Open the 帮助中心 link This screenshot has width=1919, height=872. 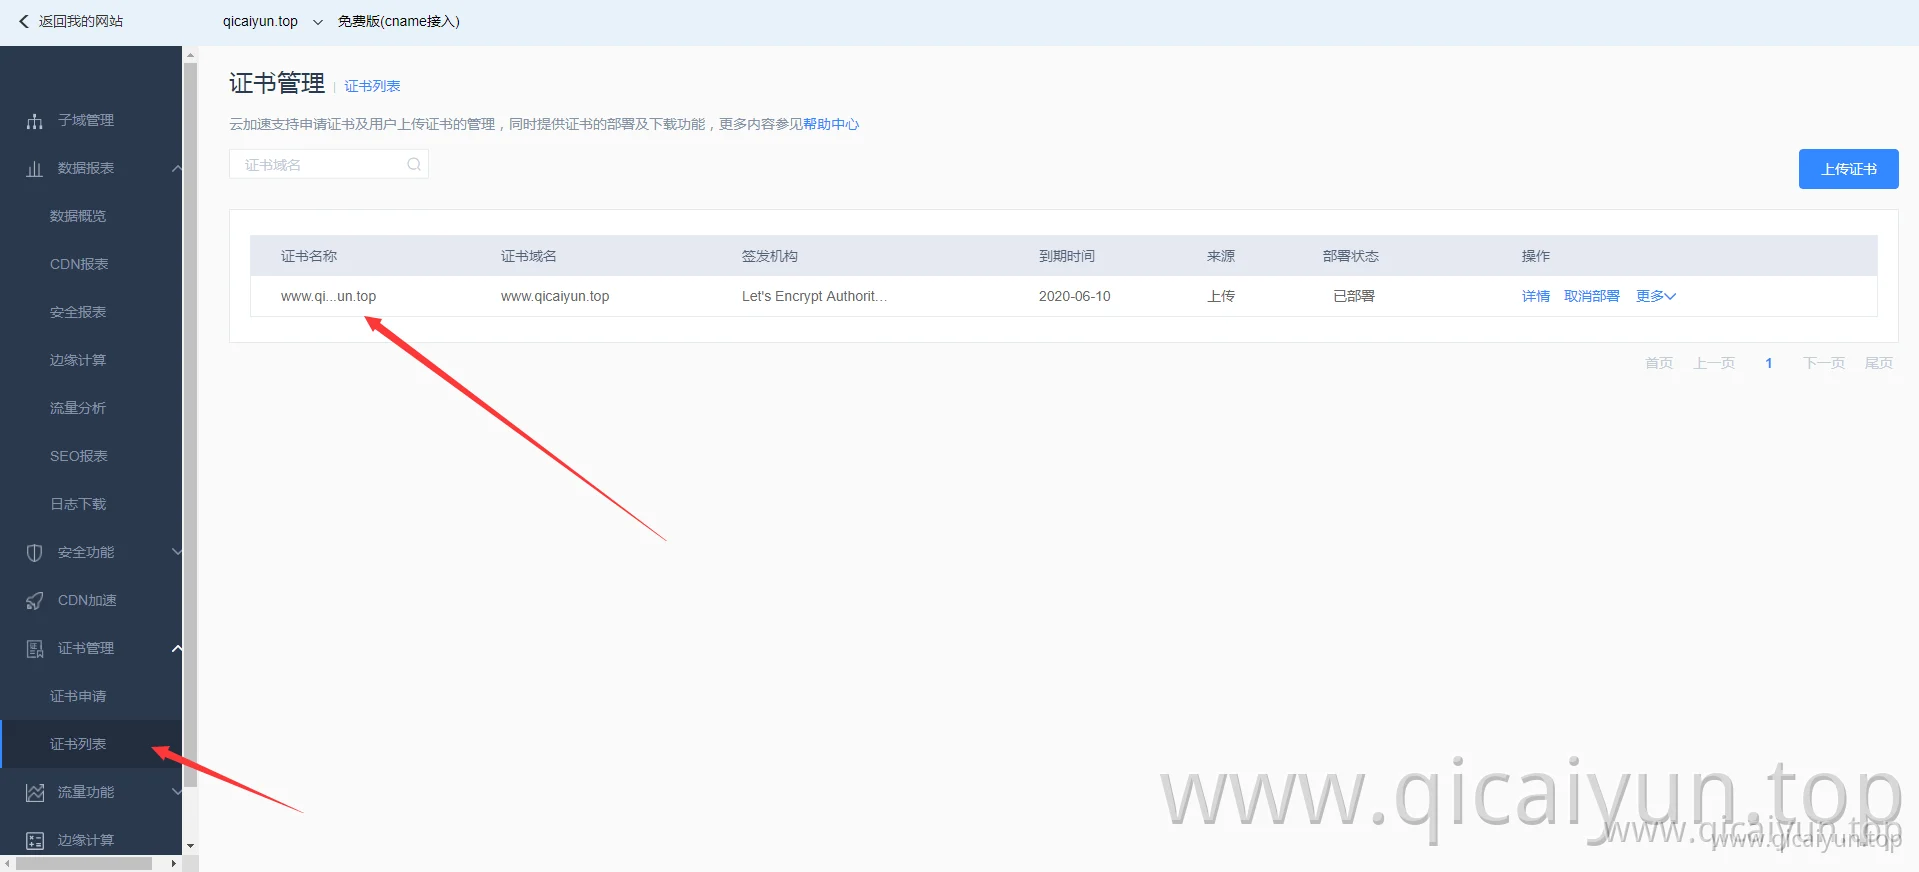click(831, 124)
